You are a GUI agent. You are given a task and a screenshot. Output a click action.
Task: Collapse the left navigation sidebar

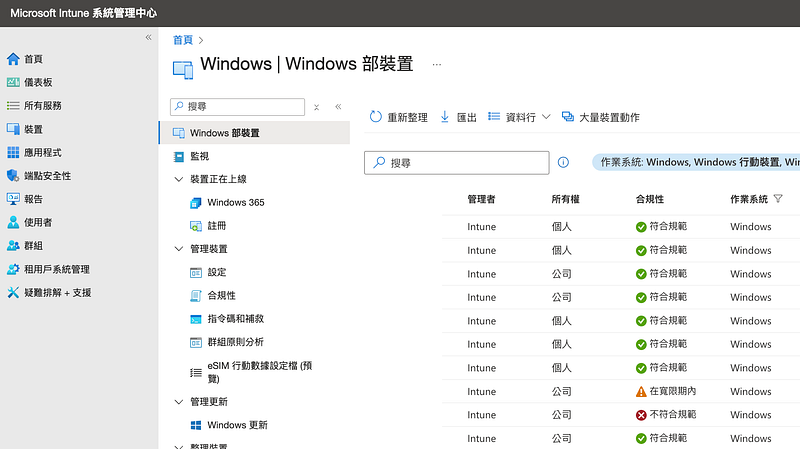[148, 37]
